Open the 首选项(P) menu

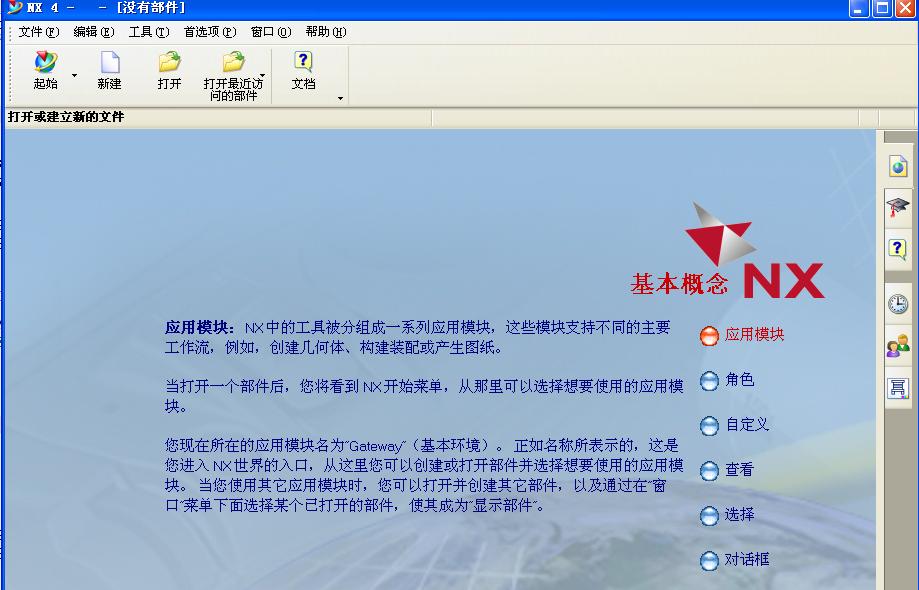210,32
